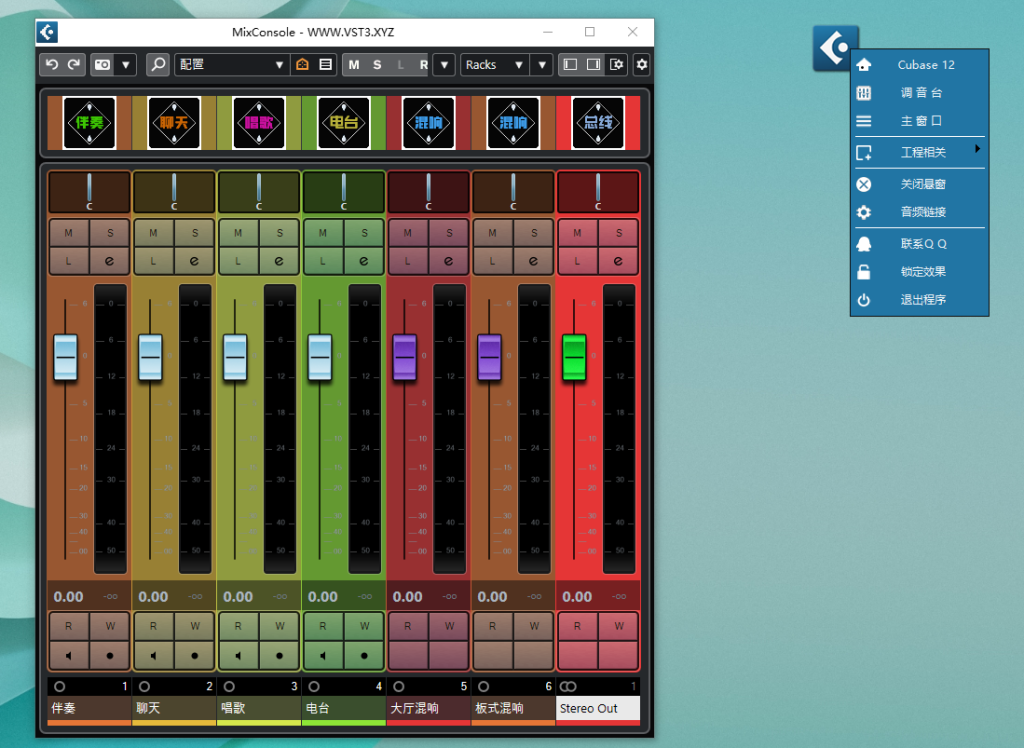The height and width of the screenshot is (748, 1024).
Task: Click the orange channel visibility agents icon
Action: coord(302,65)
